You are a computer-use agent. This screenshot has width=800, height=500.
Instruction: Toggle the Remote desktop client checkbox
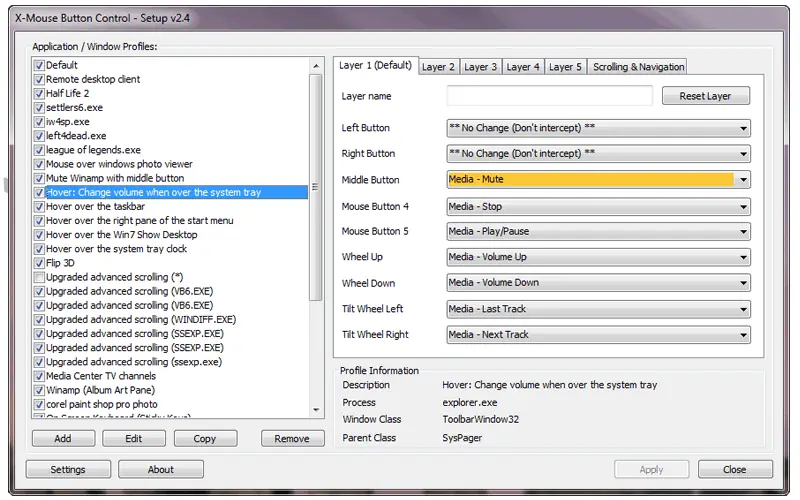[x=39, y=80]
